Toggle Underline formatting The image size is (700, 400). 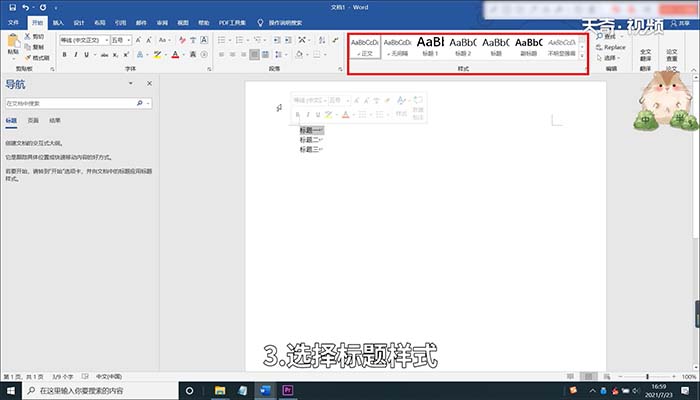(86, 54)
